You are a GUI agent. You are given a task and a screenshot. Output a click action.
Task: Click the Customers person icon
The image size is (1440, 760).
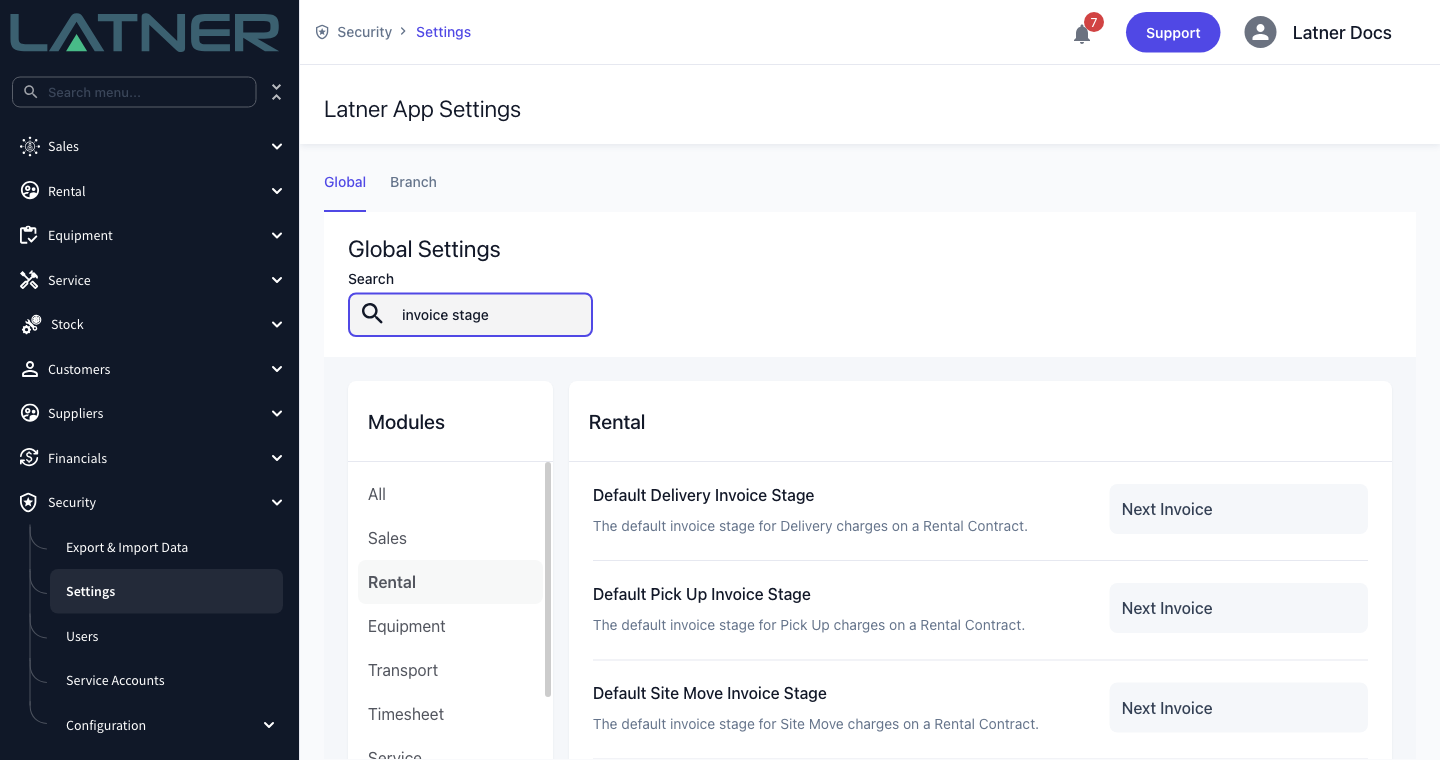pos(30,369)
